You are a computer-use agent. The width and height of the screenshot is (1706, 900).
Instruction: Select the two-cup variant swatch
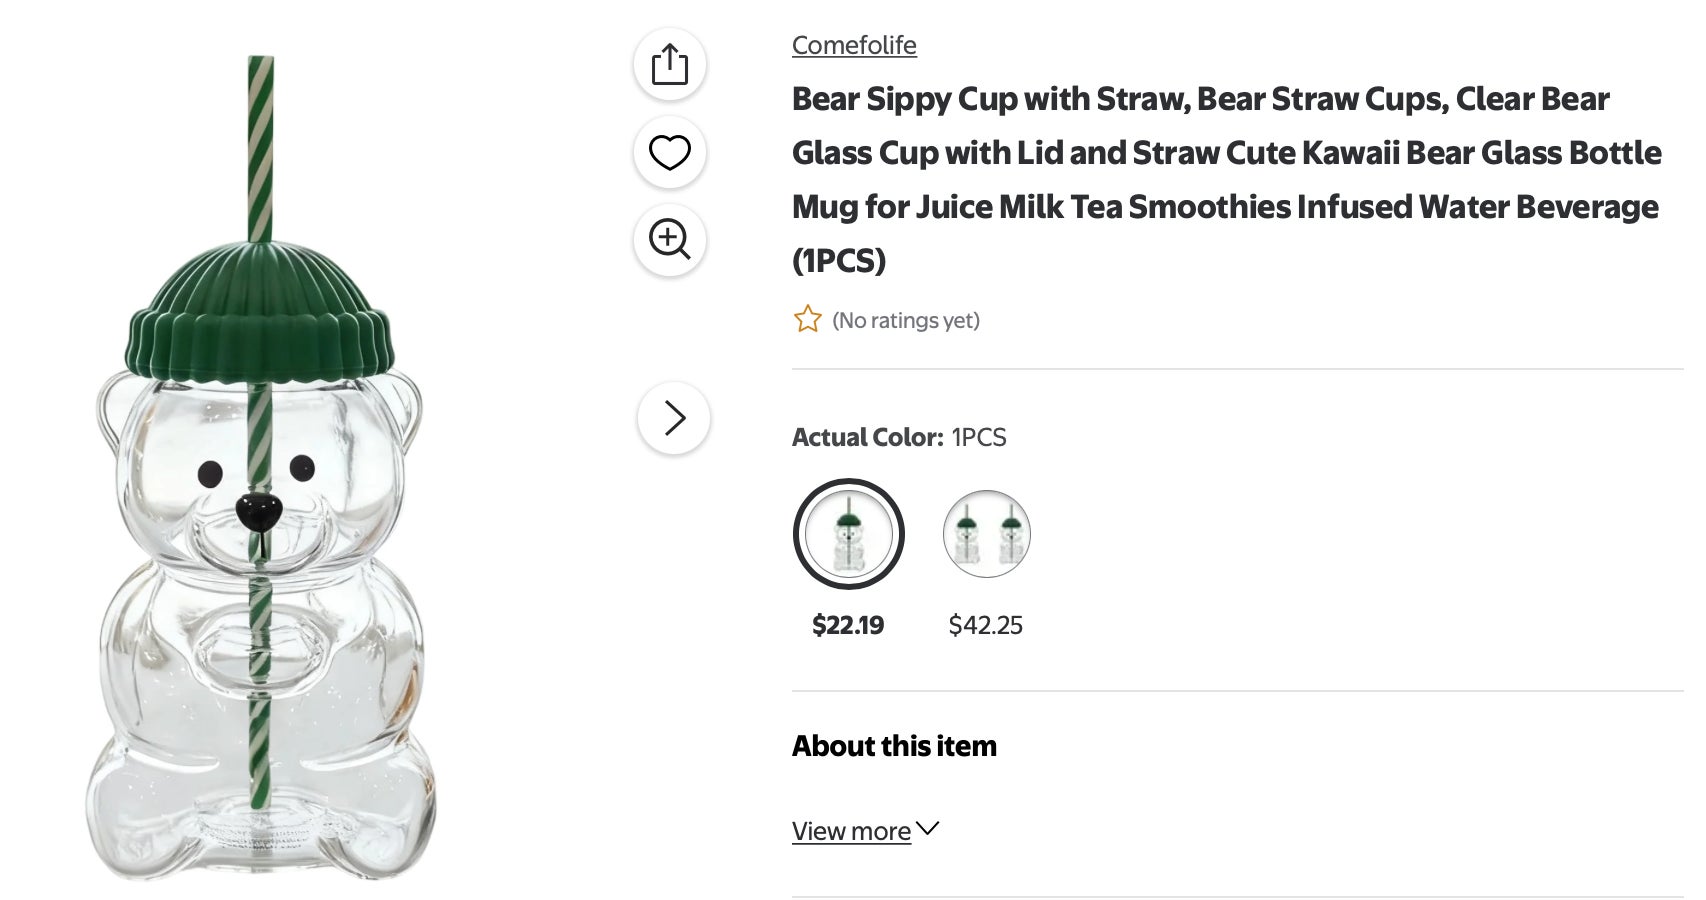(986, 534)
